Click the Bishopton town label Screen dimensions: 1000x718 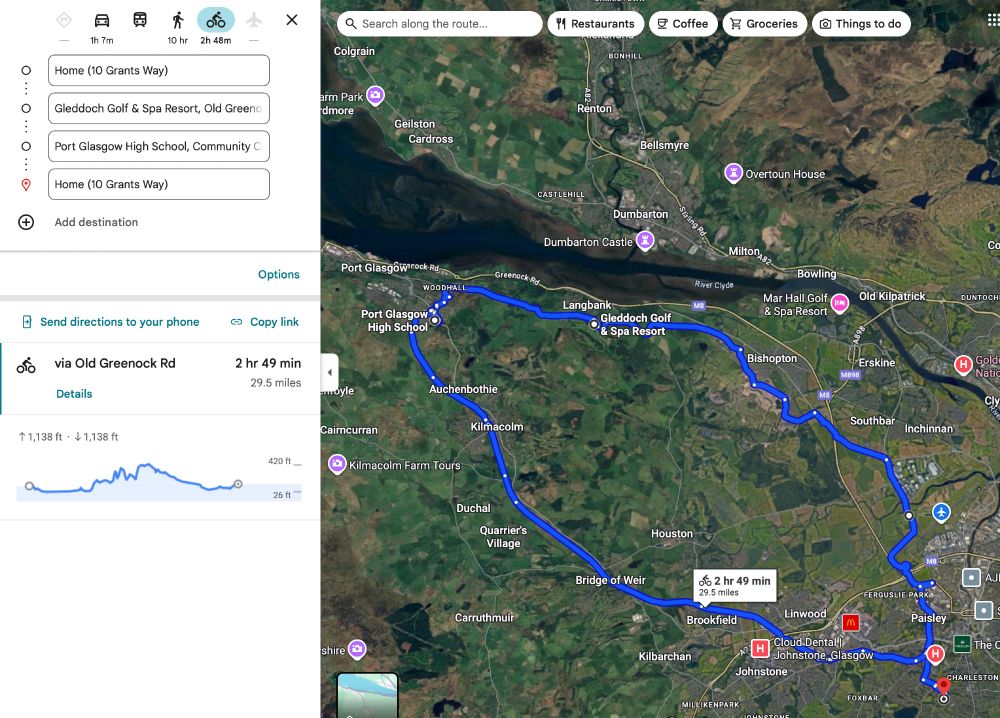click(772, 358)
